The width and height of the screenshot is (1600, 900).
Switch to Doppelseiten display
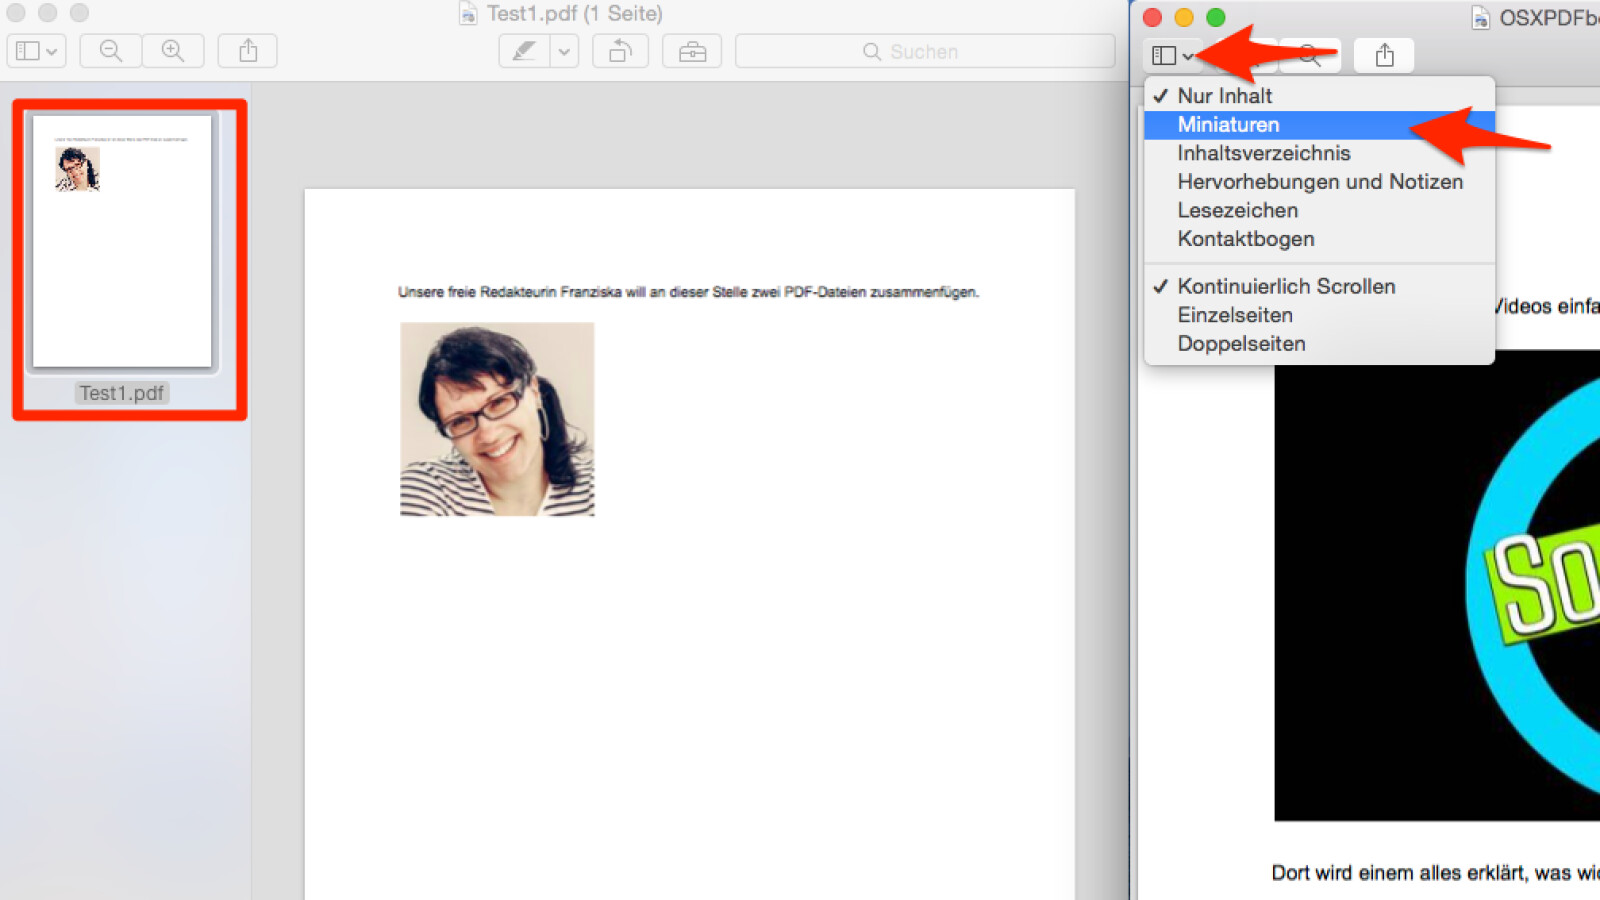pos(1319,344)
